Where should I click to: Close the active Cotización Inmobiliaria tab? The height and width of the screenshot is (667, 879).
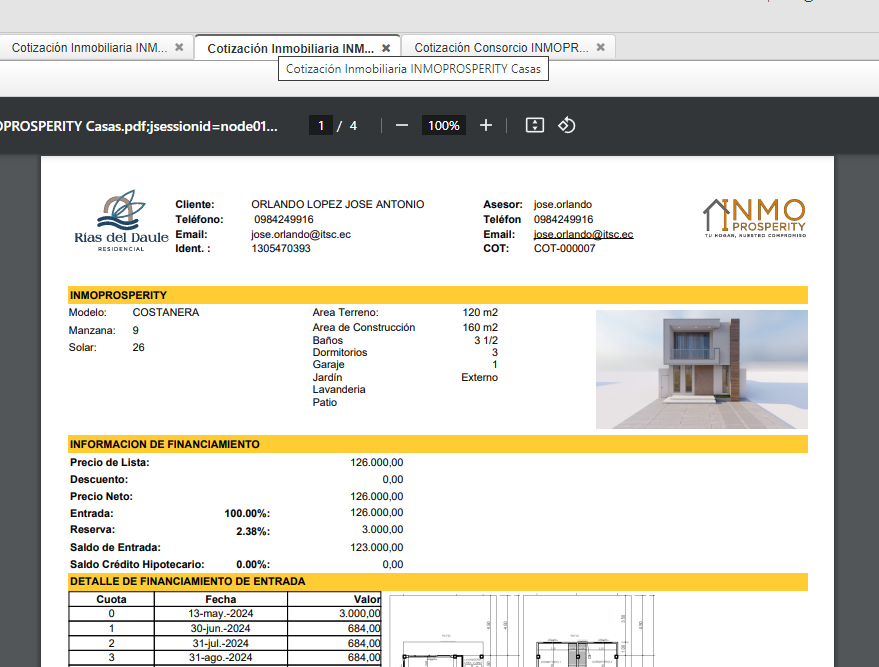pyautogui.click(x=386, y=48)
